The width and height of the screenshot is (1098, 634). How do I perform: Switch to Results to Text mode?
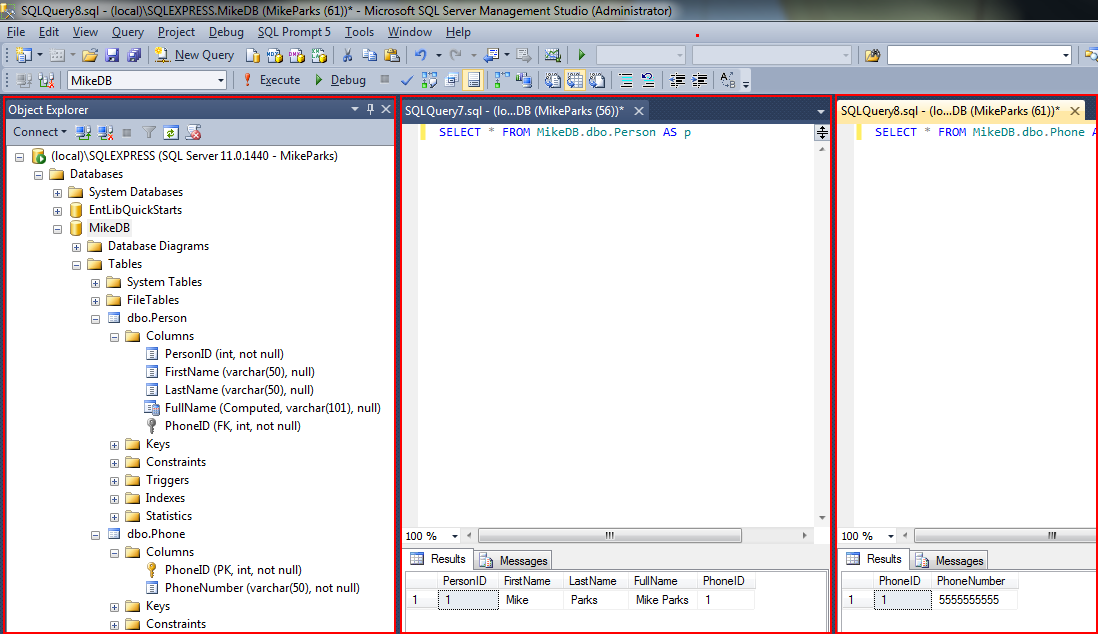tap(553, 80)
